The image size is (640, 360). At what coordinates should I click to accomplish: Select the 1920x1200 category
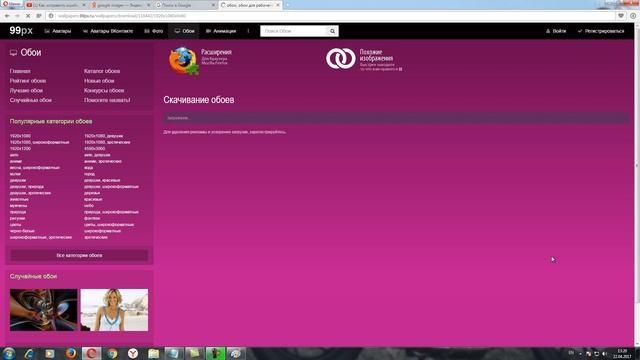tap(20, 149)
